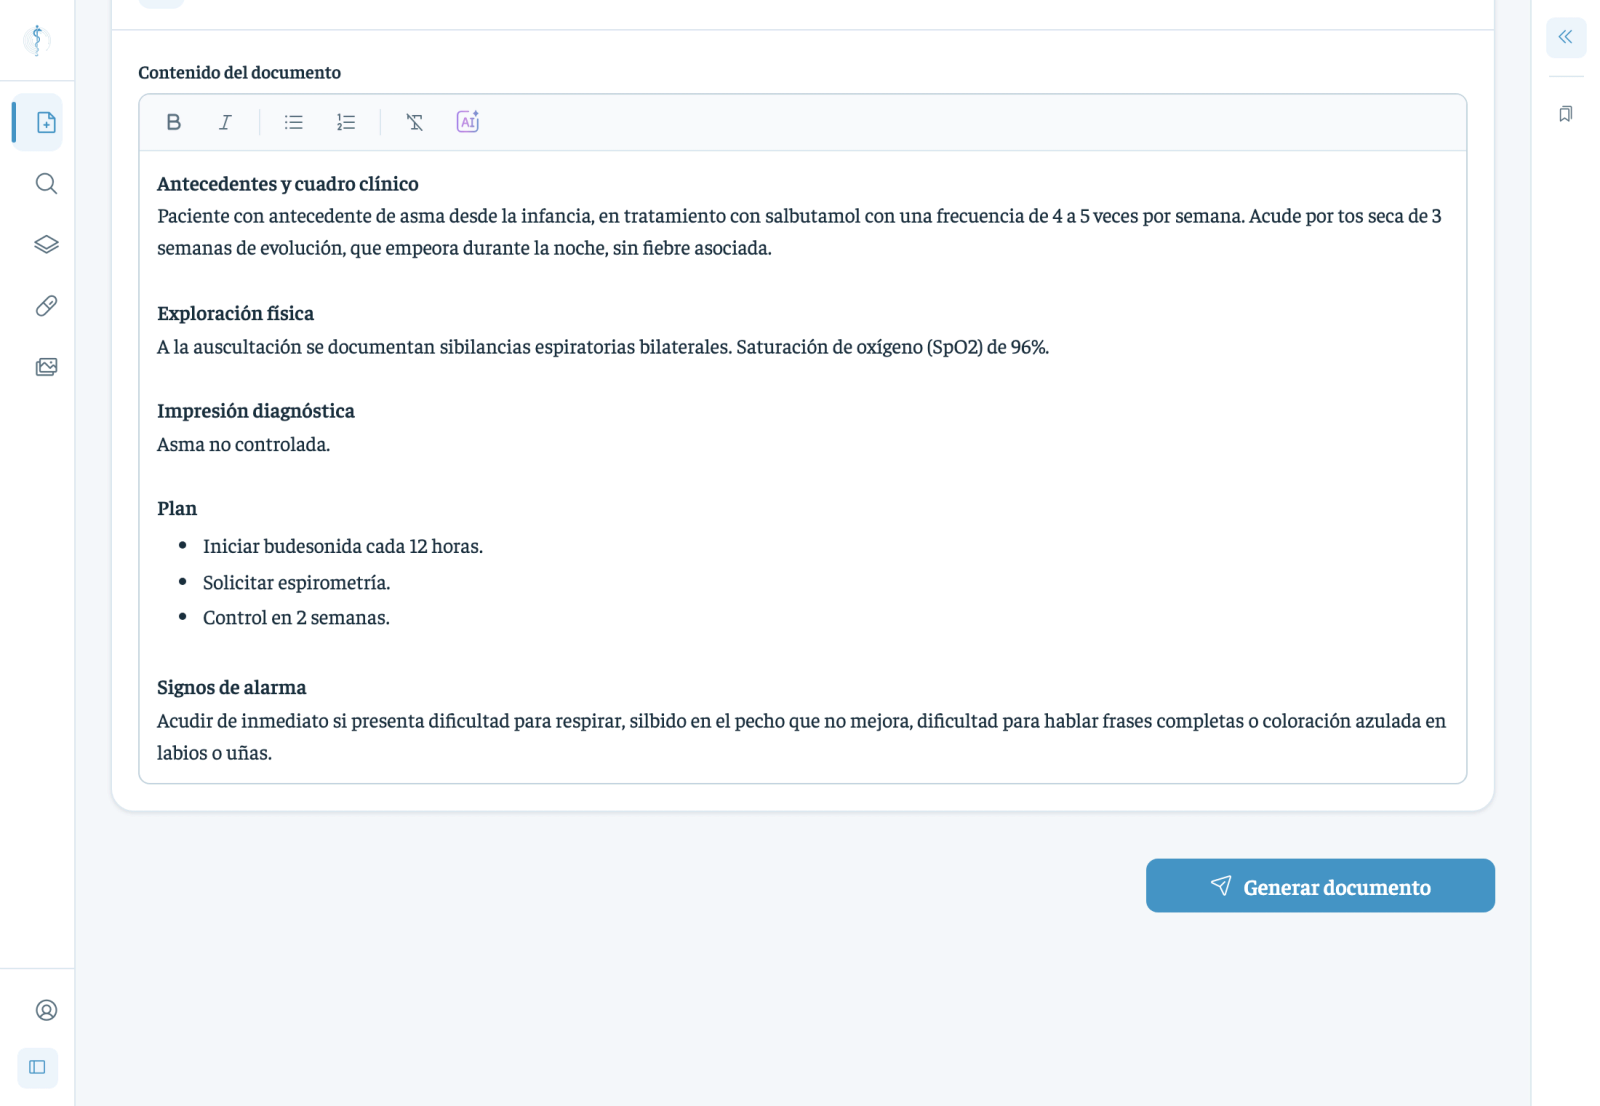Open the user profile icon
This screenshot has width=1600, height=1106.
tap(46, 1010)
